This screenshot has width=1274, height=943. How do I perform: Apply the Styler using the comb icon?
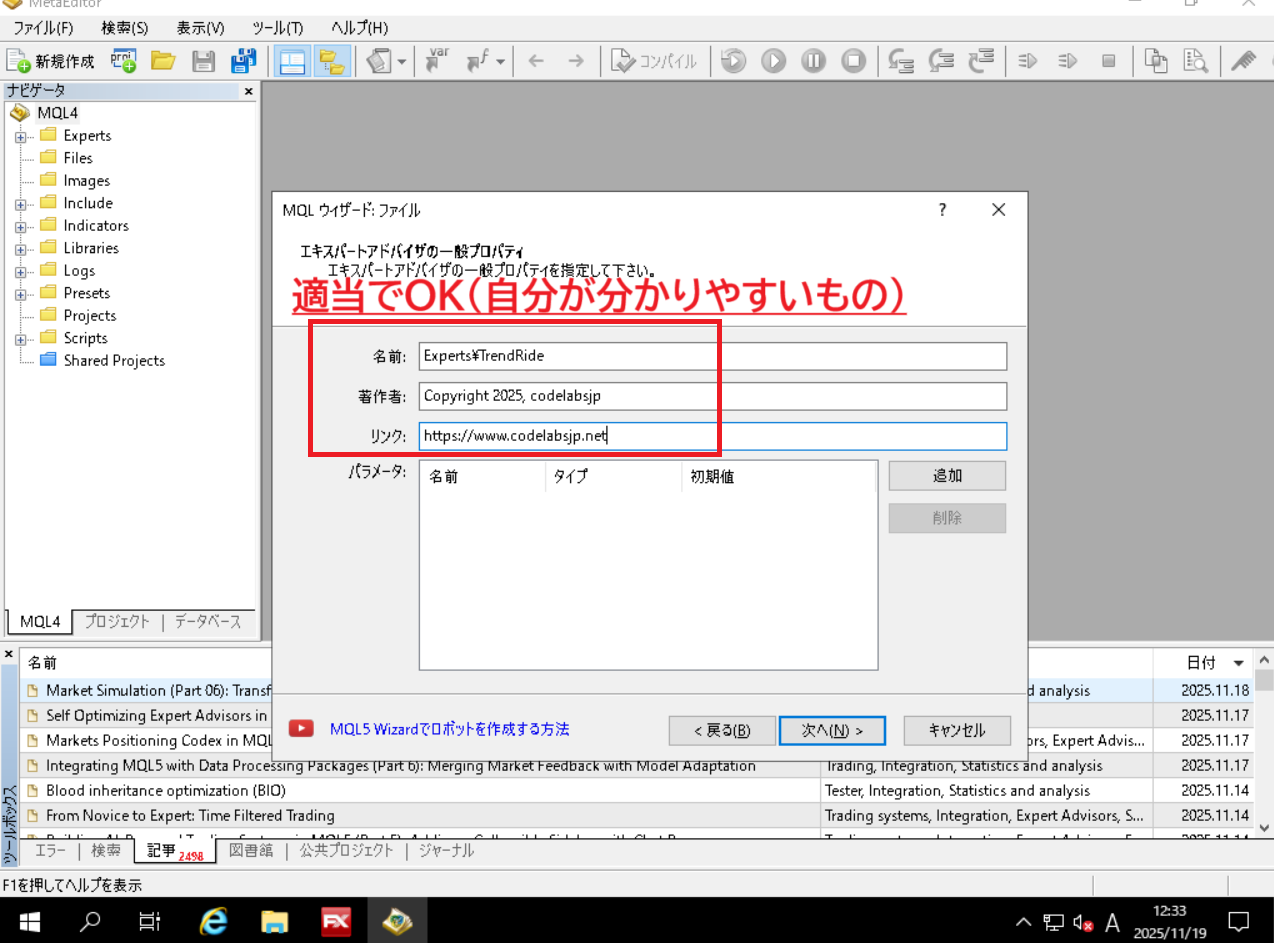1243,60
